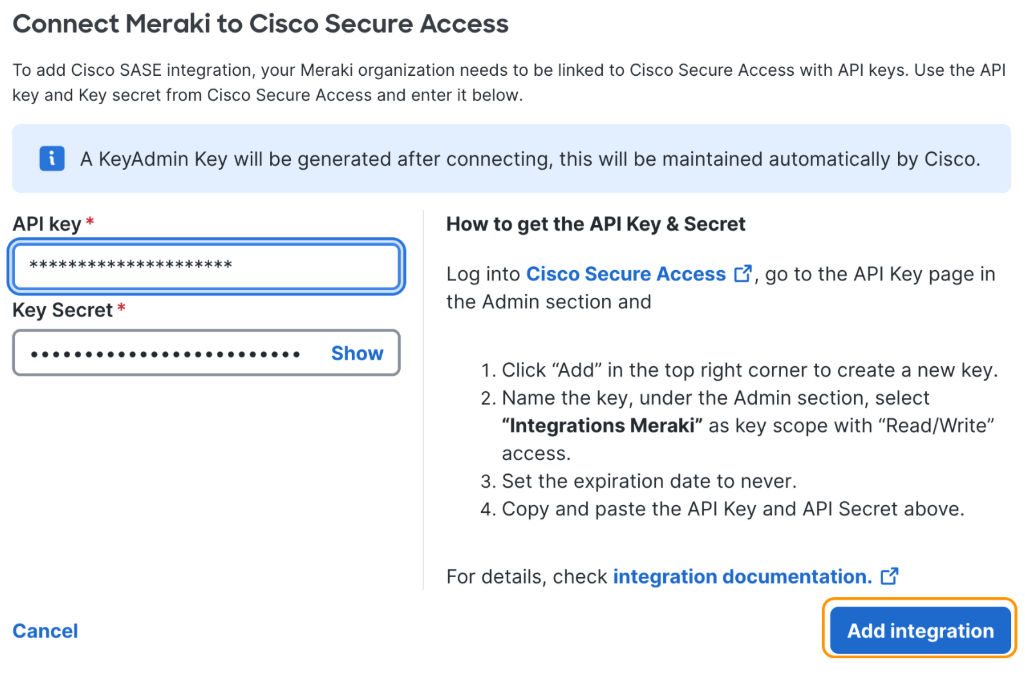Click the blue info icon in the banner

pyautogui.click(x=52, y=158)
